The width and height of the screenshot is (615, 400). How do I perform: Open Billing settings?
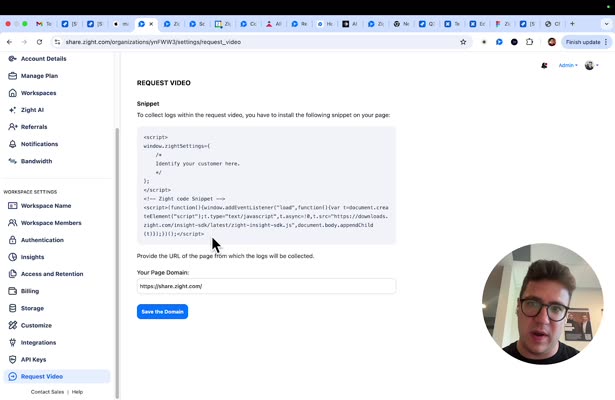tap(24, 291)
